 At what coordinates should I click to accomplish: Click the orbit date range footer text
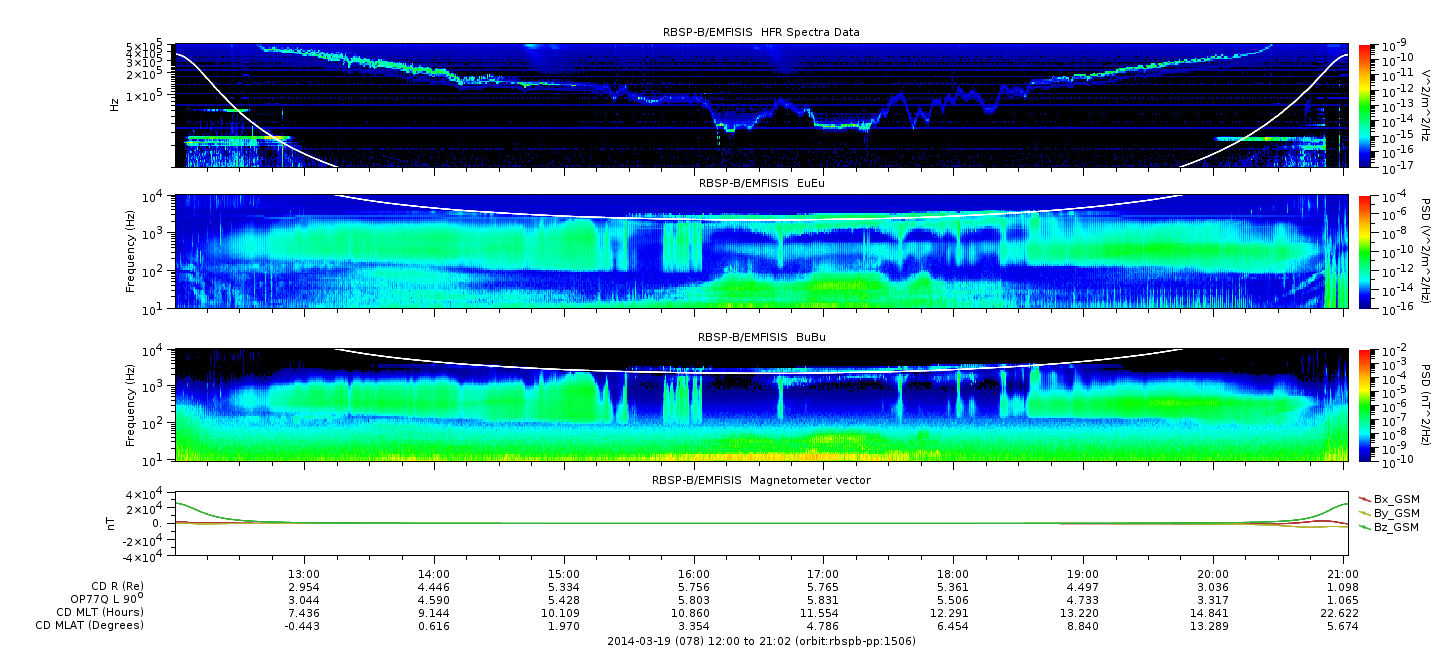coord(761,641)
